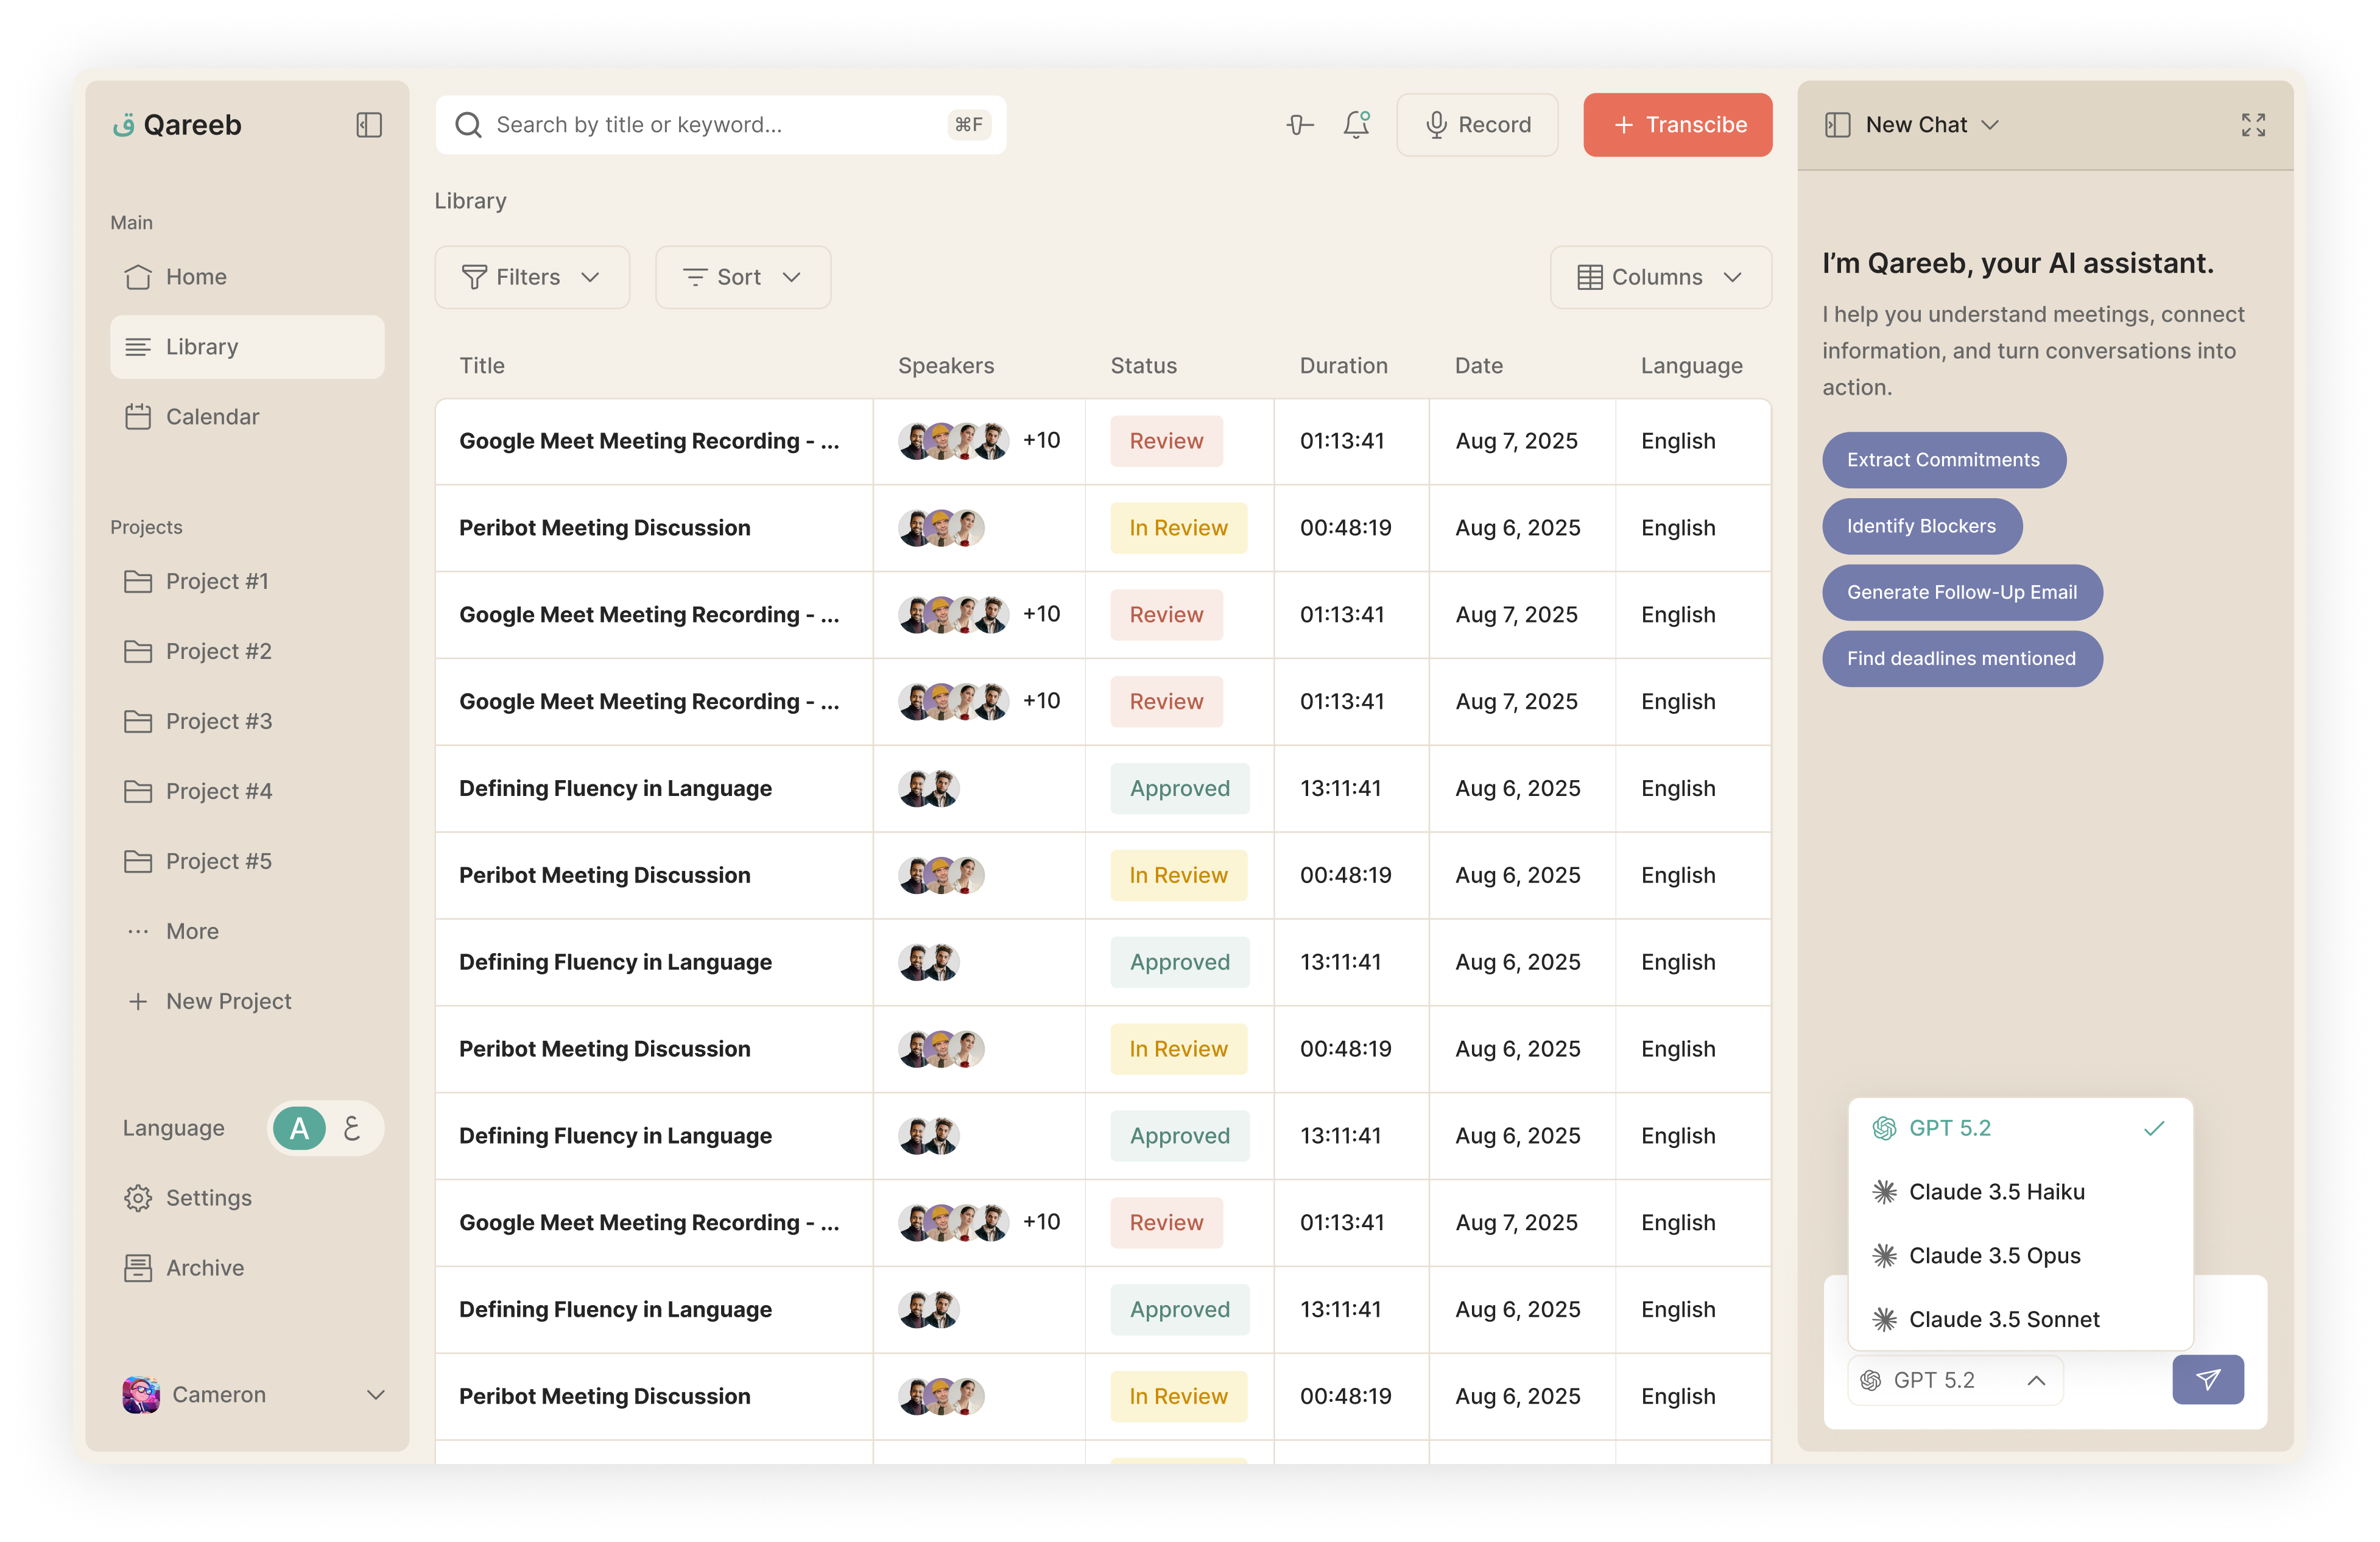This screenshot has height=1542, width=2380.
Task: Click the Status column header
Action: tap(1143, 366)
